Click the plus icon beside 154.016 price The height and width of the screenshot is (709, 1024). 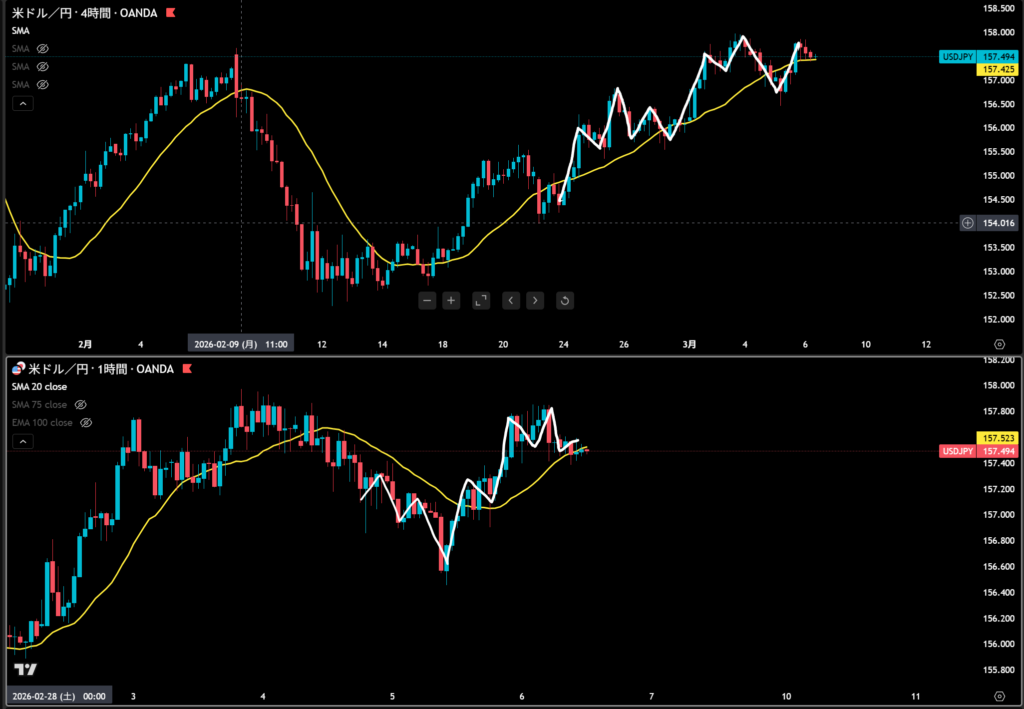[x=967, y=223]
